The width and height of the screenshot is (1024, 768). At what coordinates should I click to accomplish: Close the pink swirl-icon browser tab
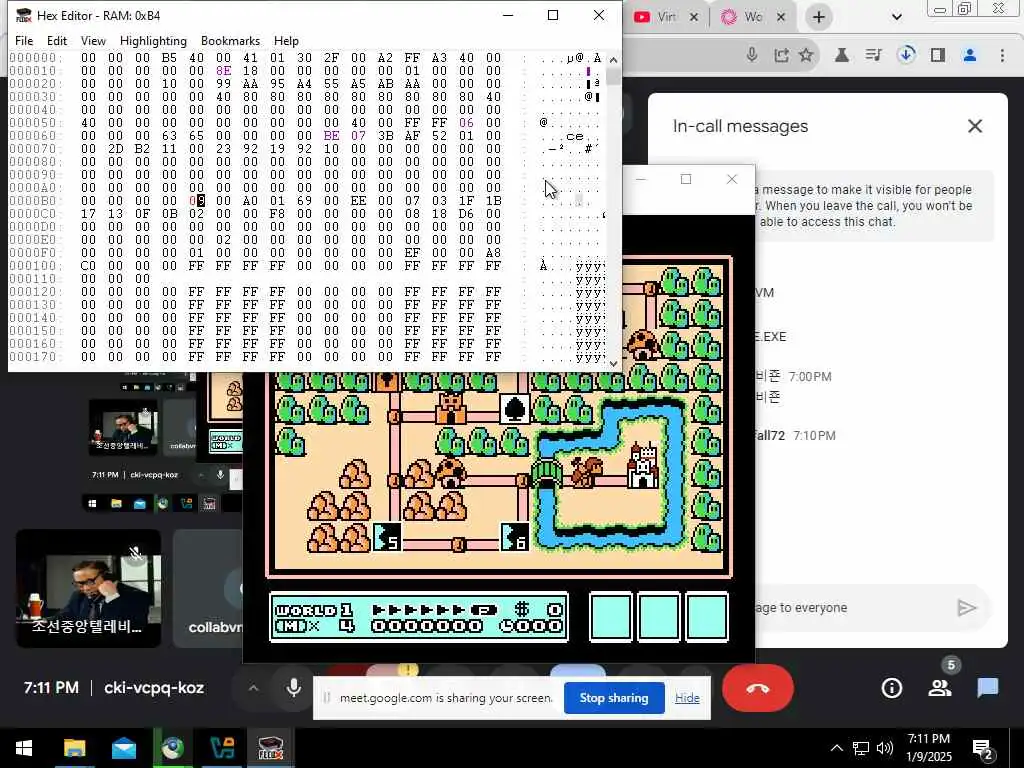pos(780,17)
